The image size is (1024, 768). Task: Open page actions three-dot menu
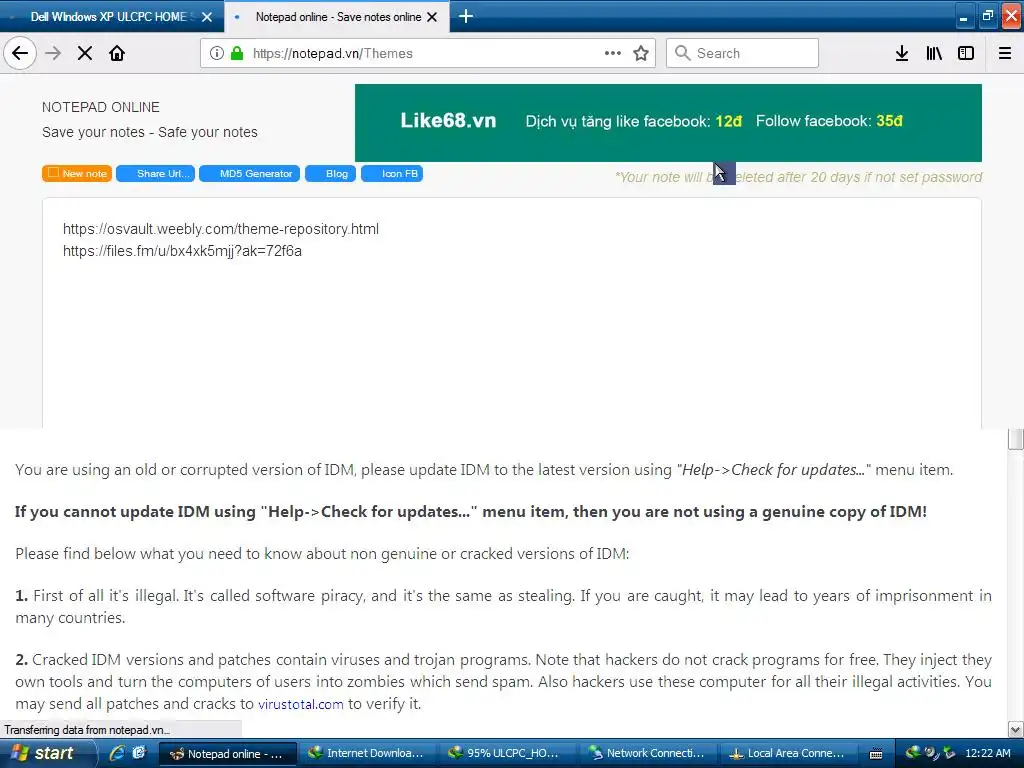coord(613,53)
